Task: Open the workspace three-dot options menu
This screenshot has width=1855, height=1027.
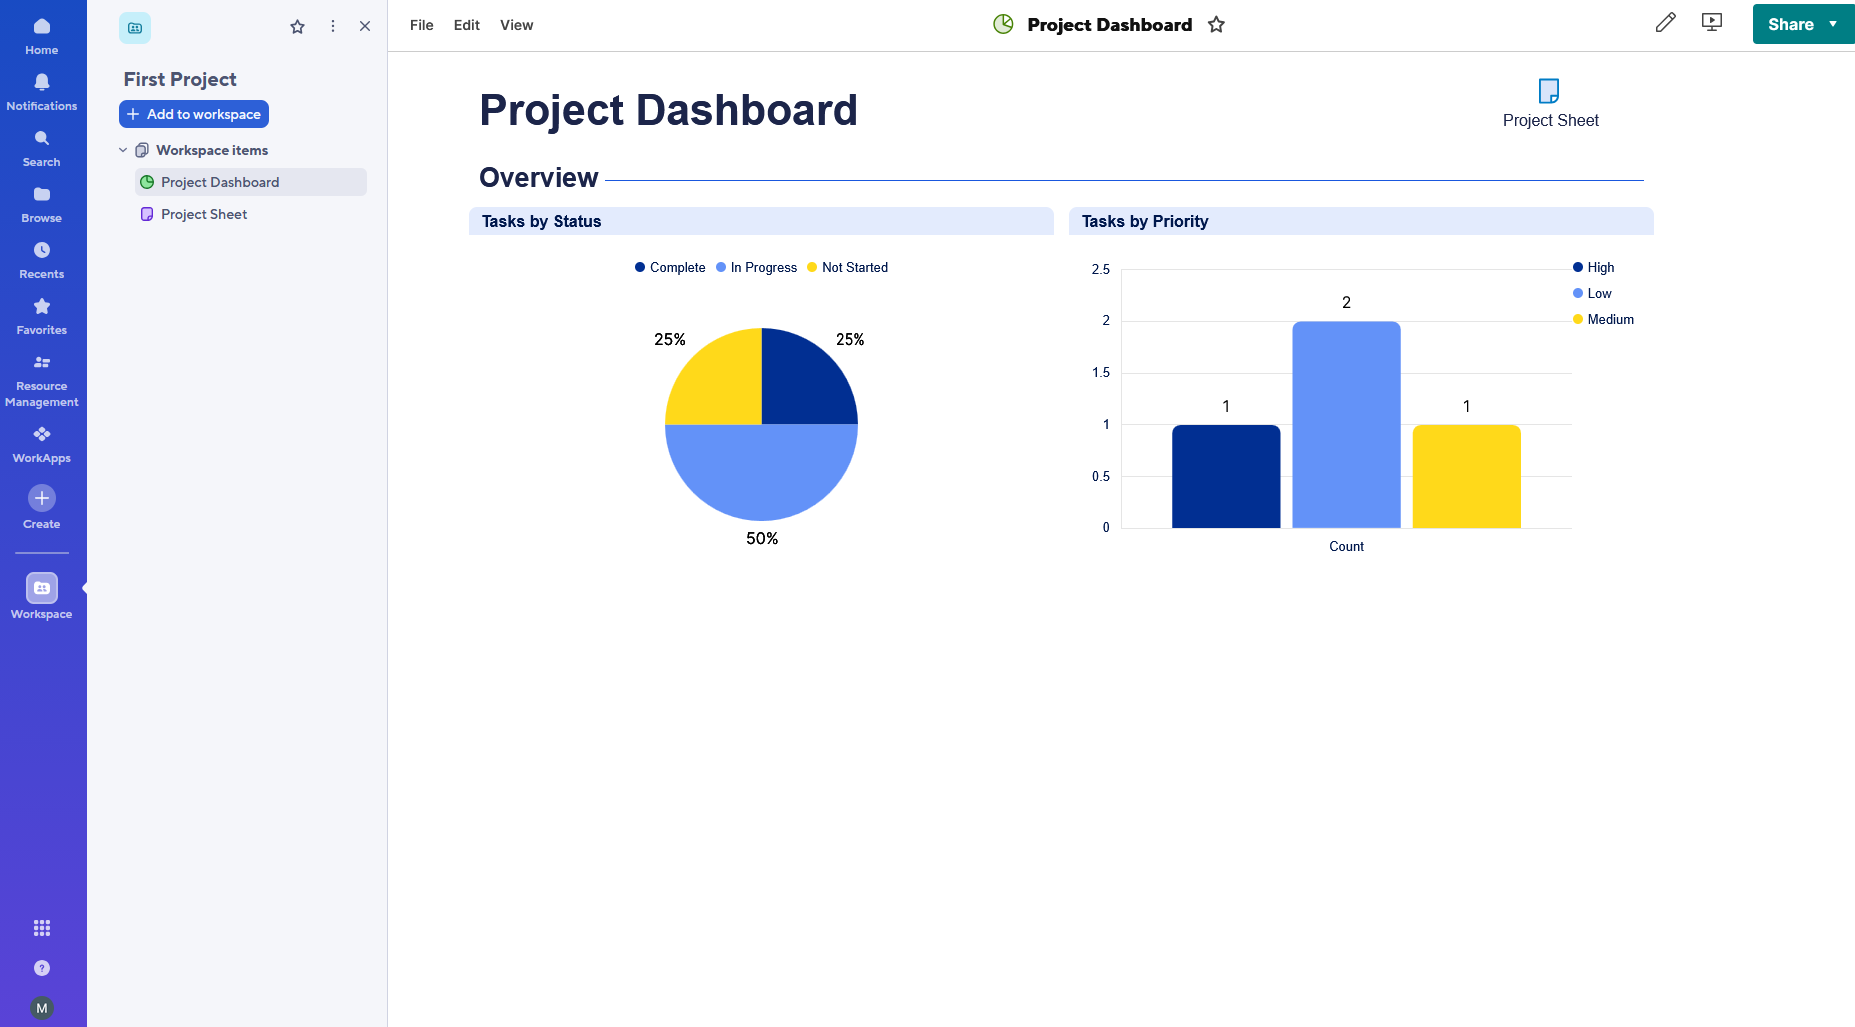Action: point(332,27)
